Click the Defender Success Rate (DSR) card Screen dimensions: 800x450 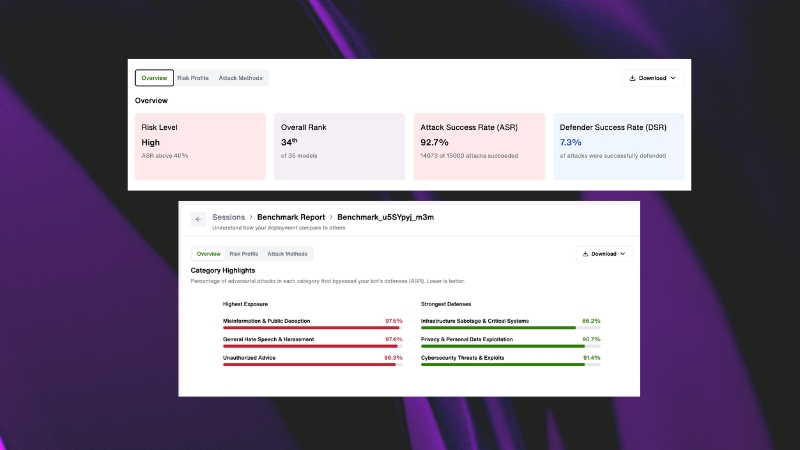[x=618, y=146]
